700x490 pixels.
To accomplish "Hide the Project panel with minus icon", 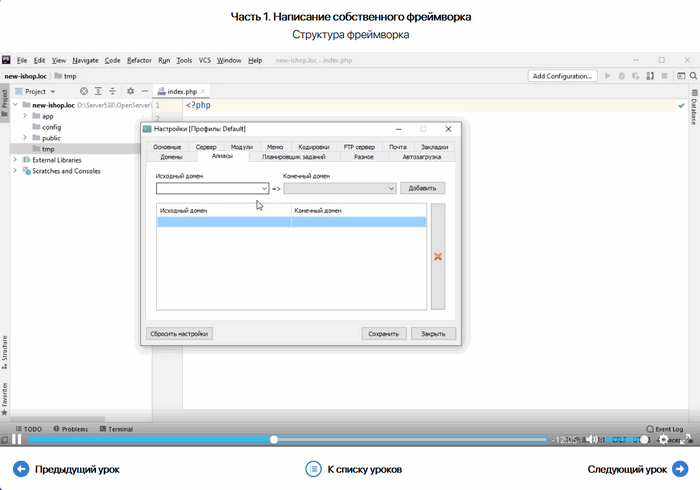I will click(145, 91).
